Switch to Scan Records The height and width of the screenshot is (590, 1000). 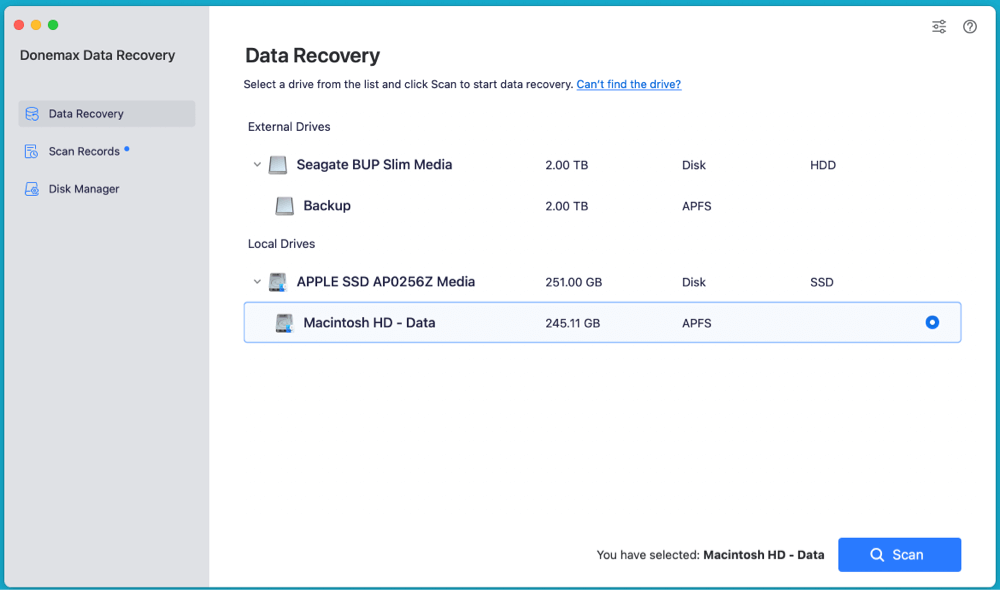(85, 151)
